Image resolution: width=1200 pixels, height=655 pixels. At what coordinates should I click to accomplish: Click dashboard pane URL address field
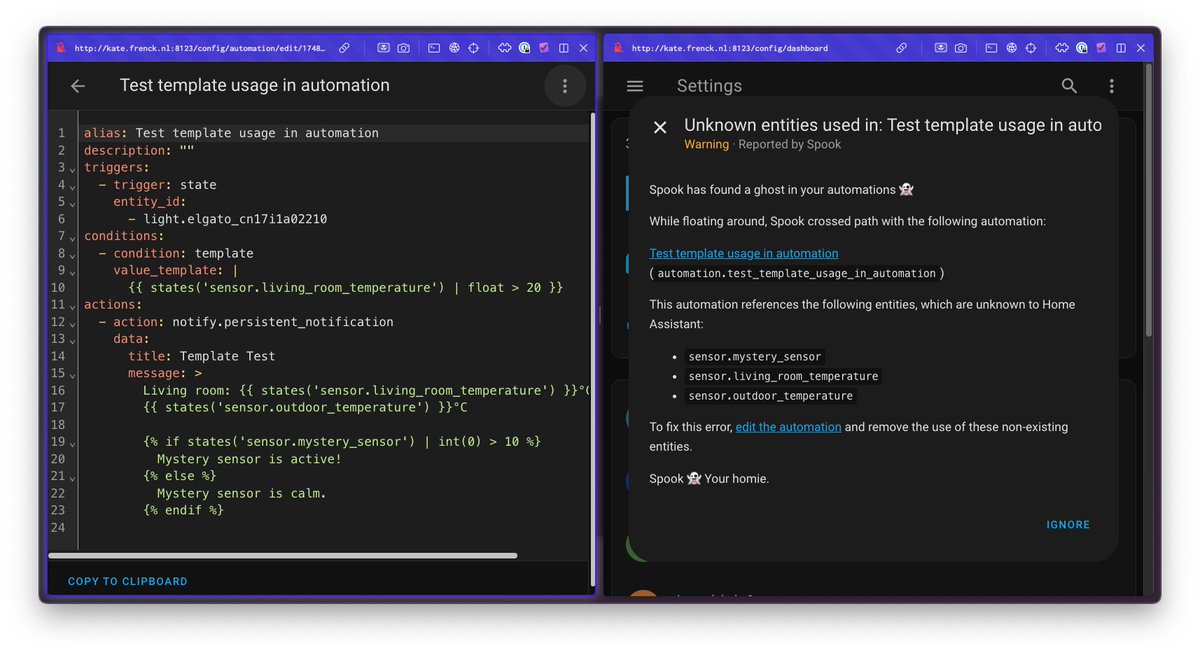730,47
